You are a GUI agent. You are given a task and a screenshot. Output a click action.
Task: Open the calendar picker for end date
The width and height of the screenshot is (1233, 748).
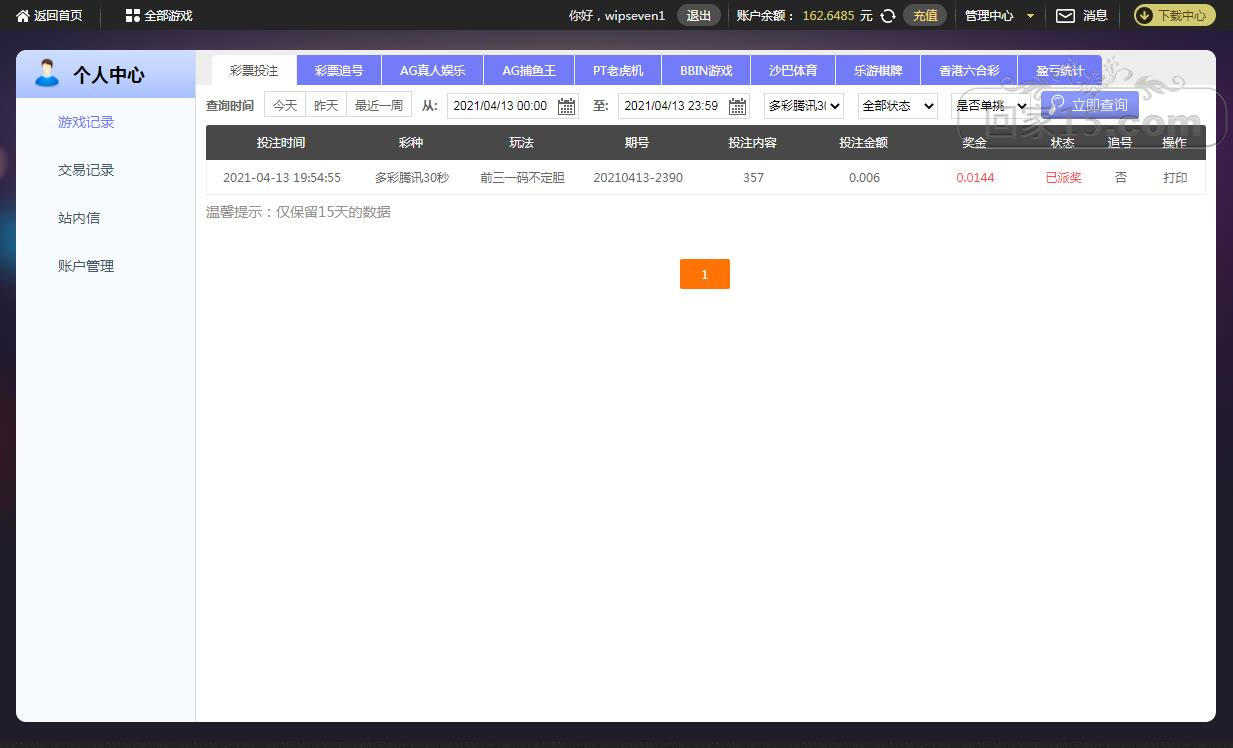click(x=738, y=106)
